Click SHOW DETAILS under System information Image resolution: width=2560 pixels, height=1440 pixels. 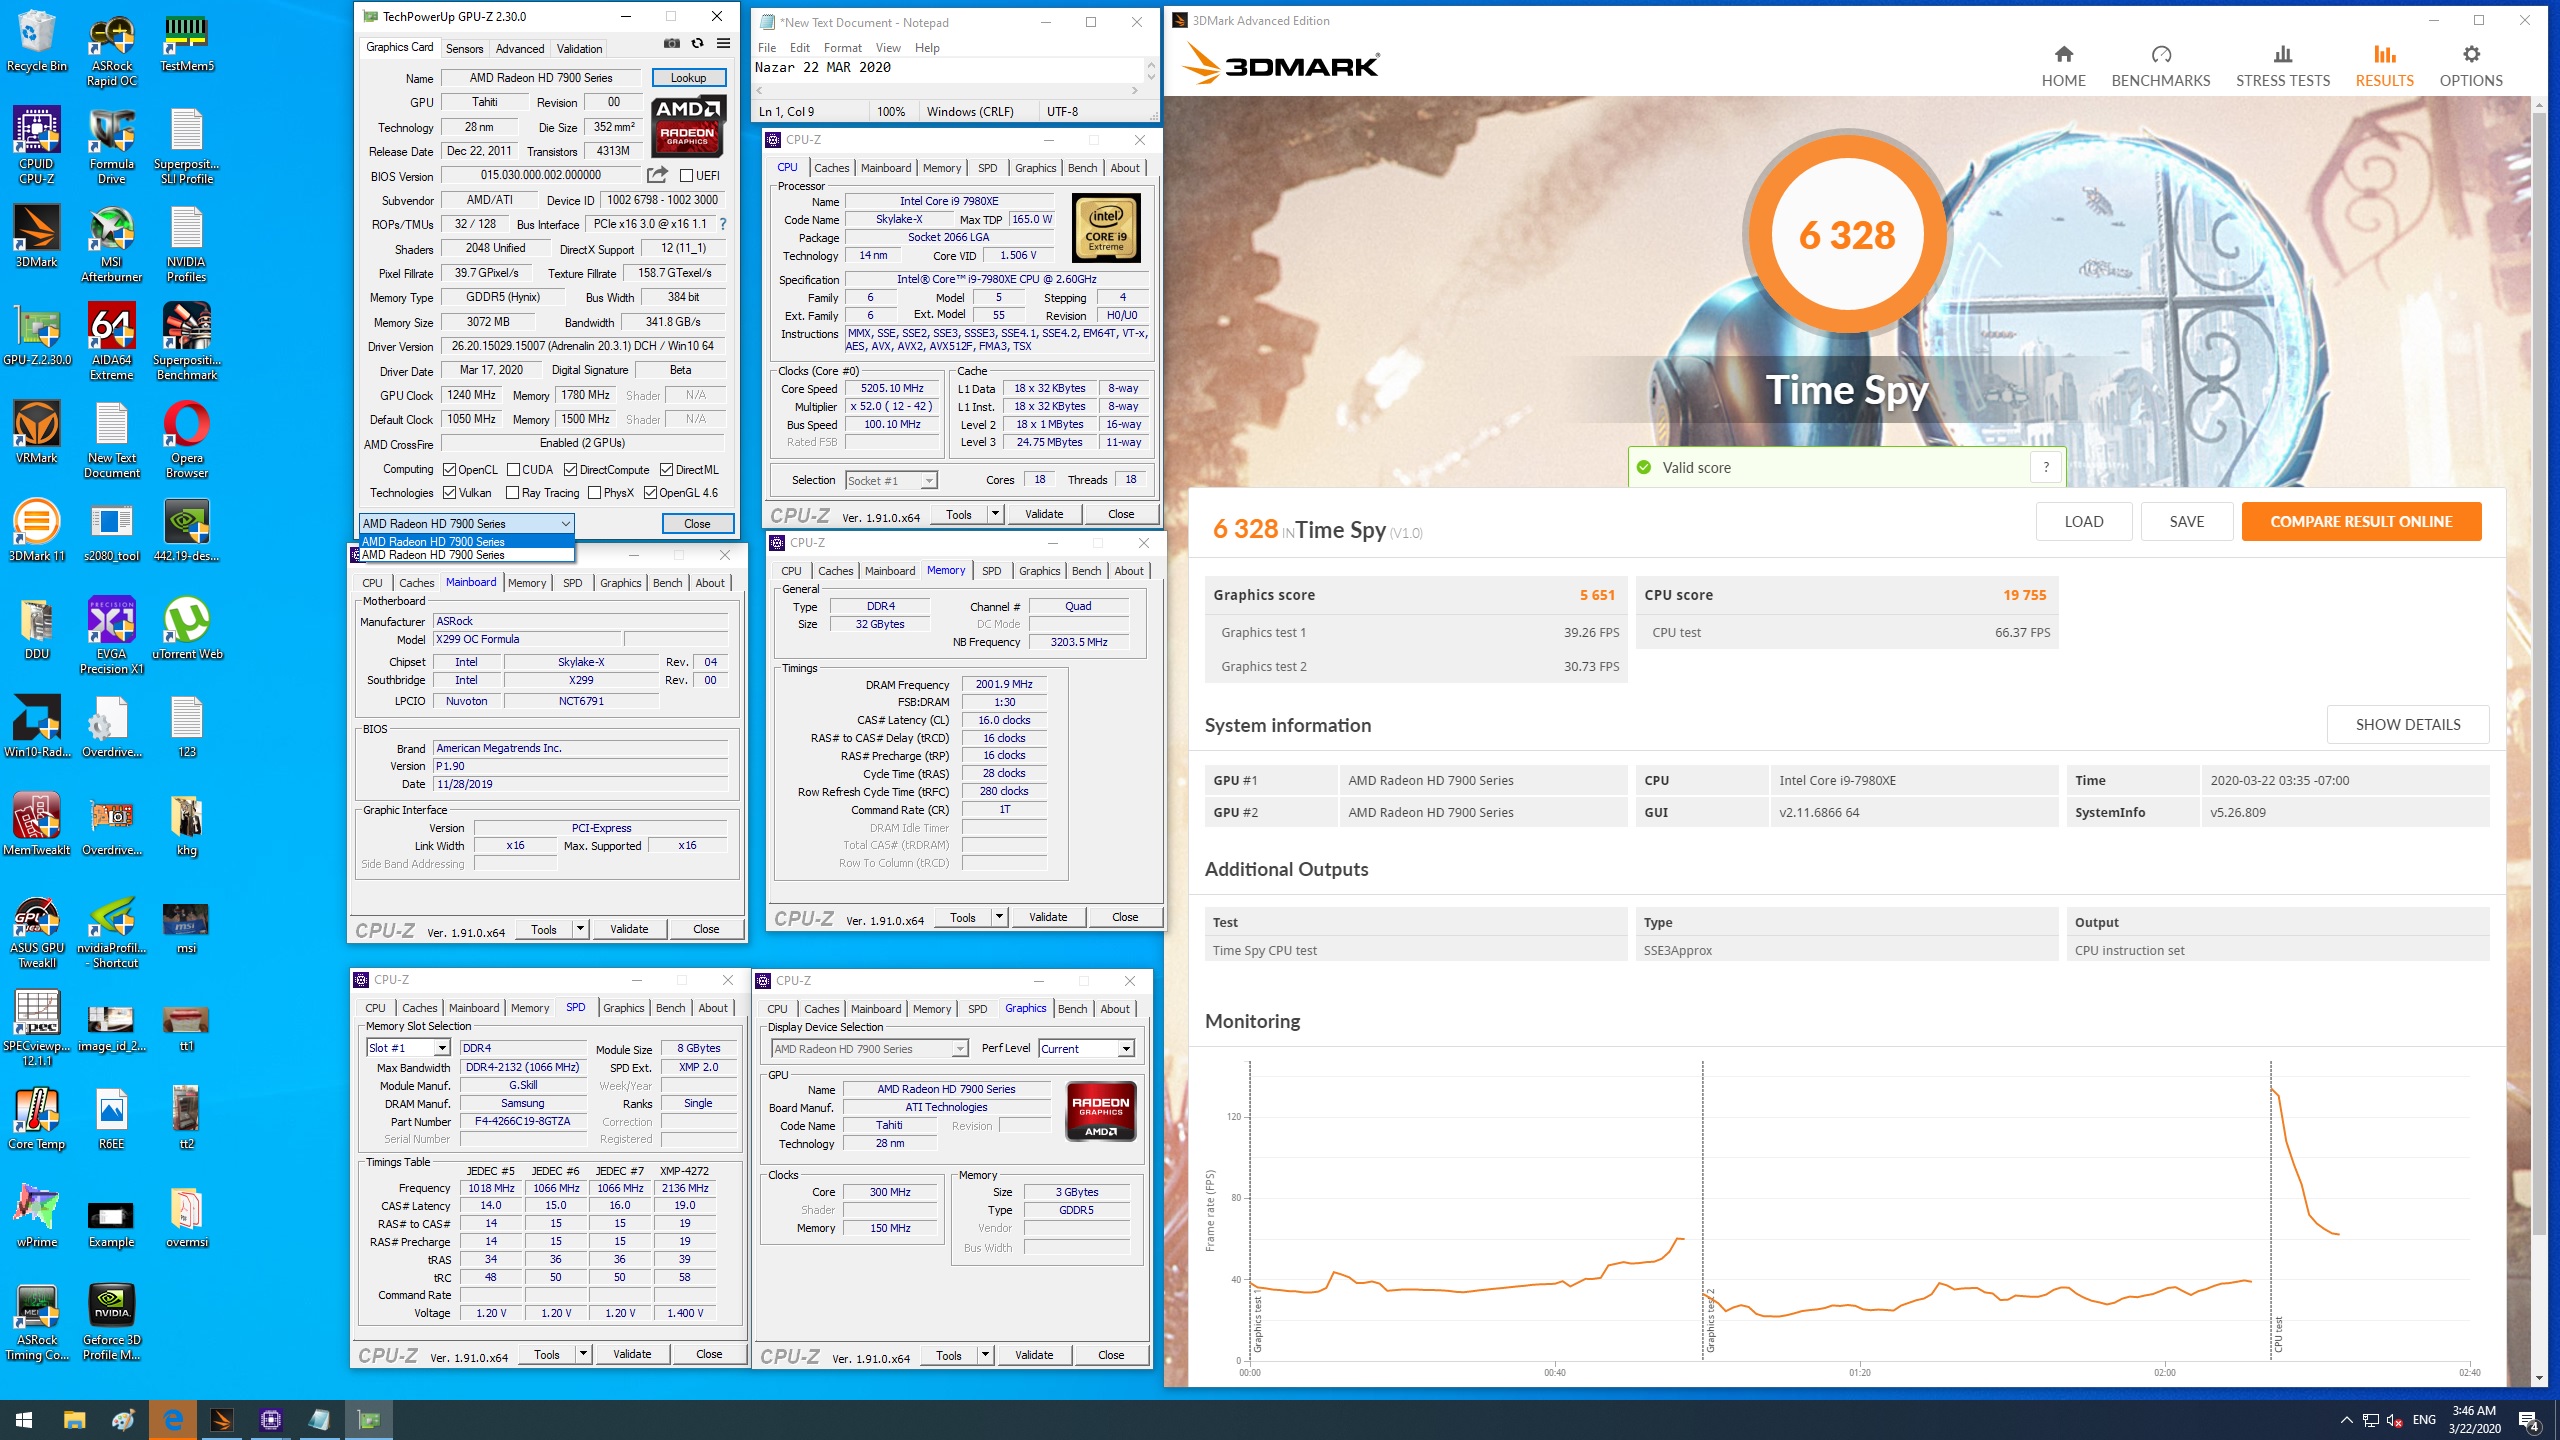2407,724
